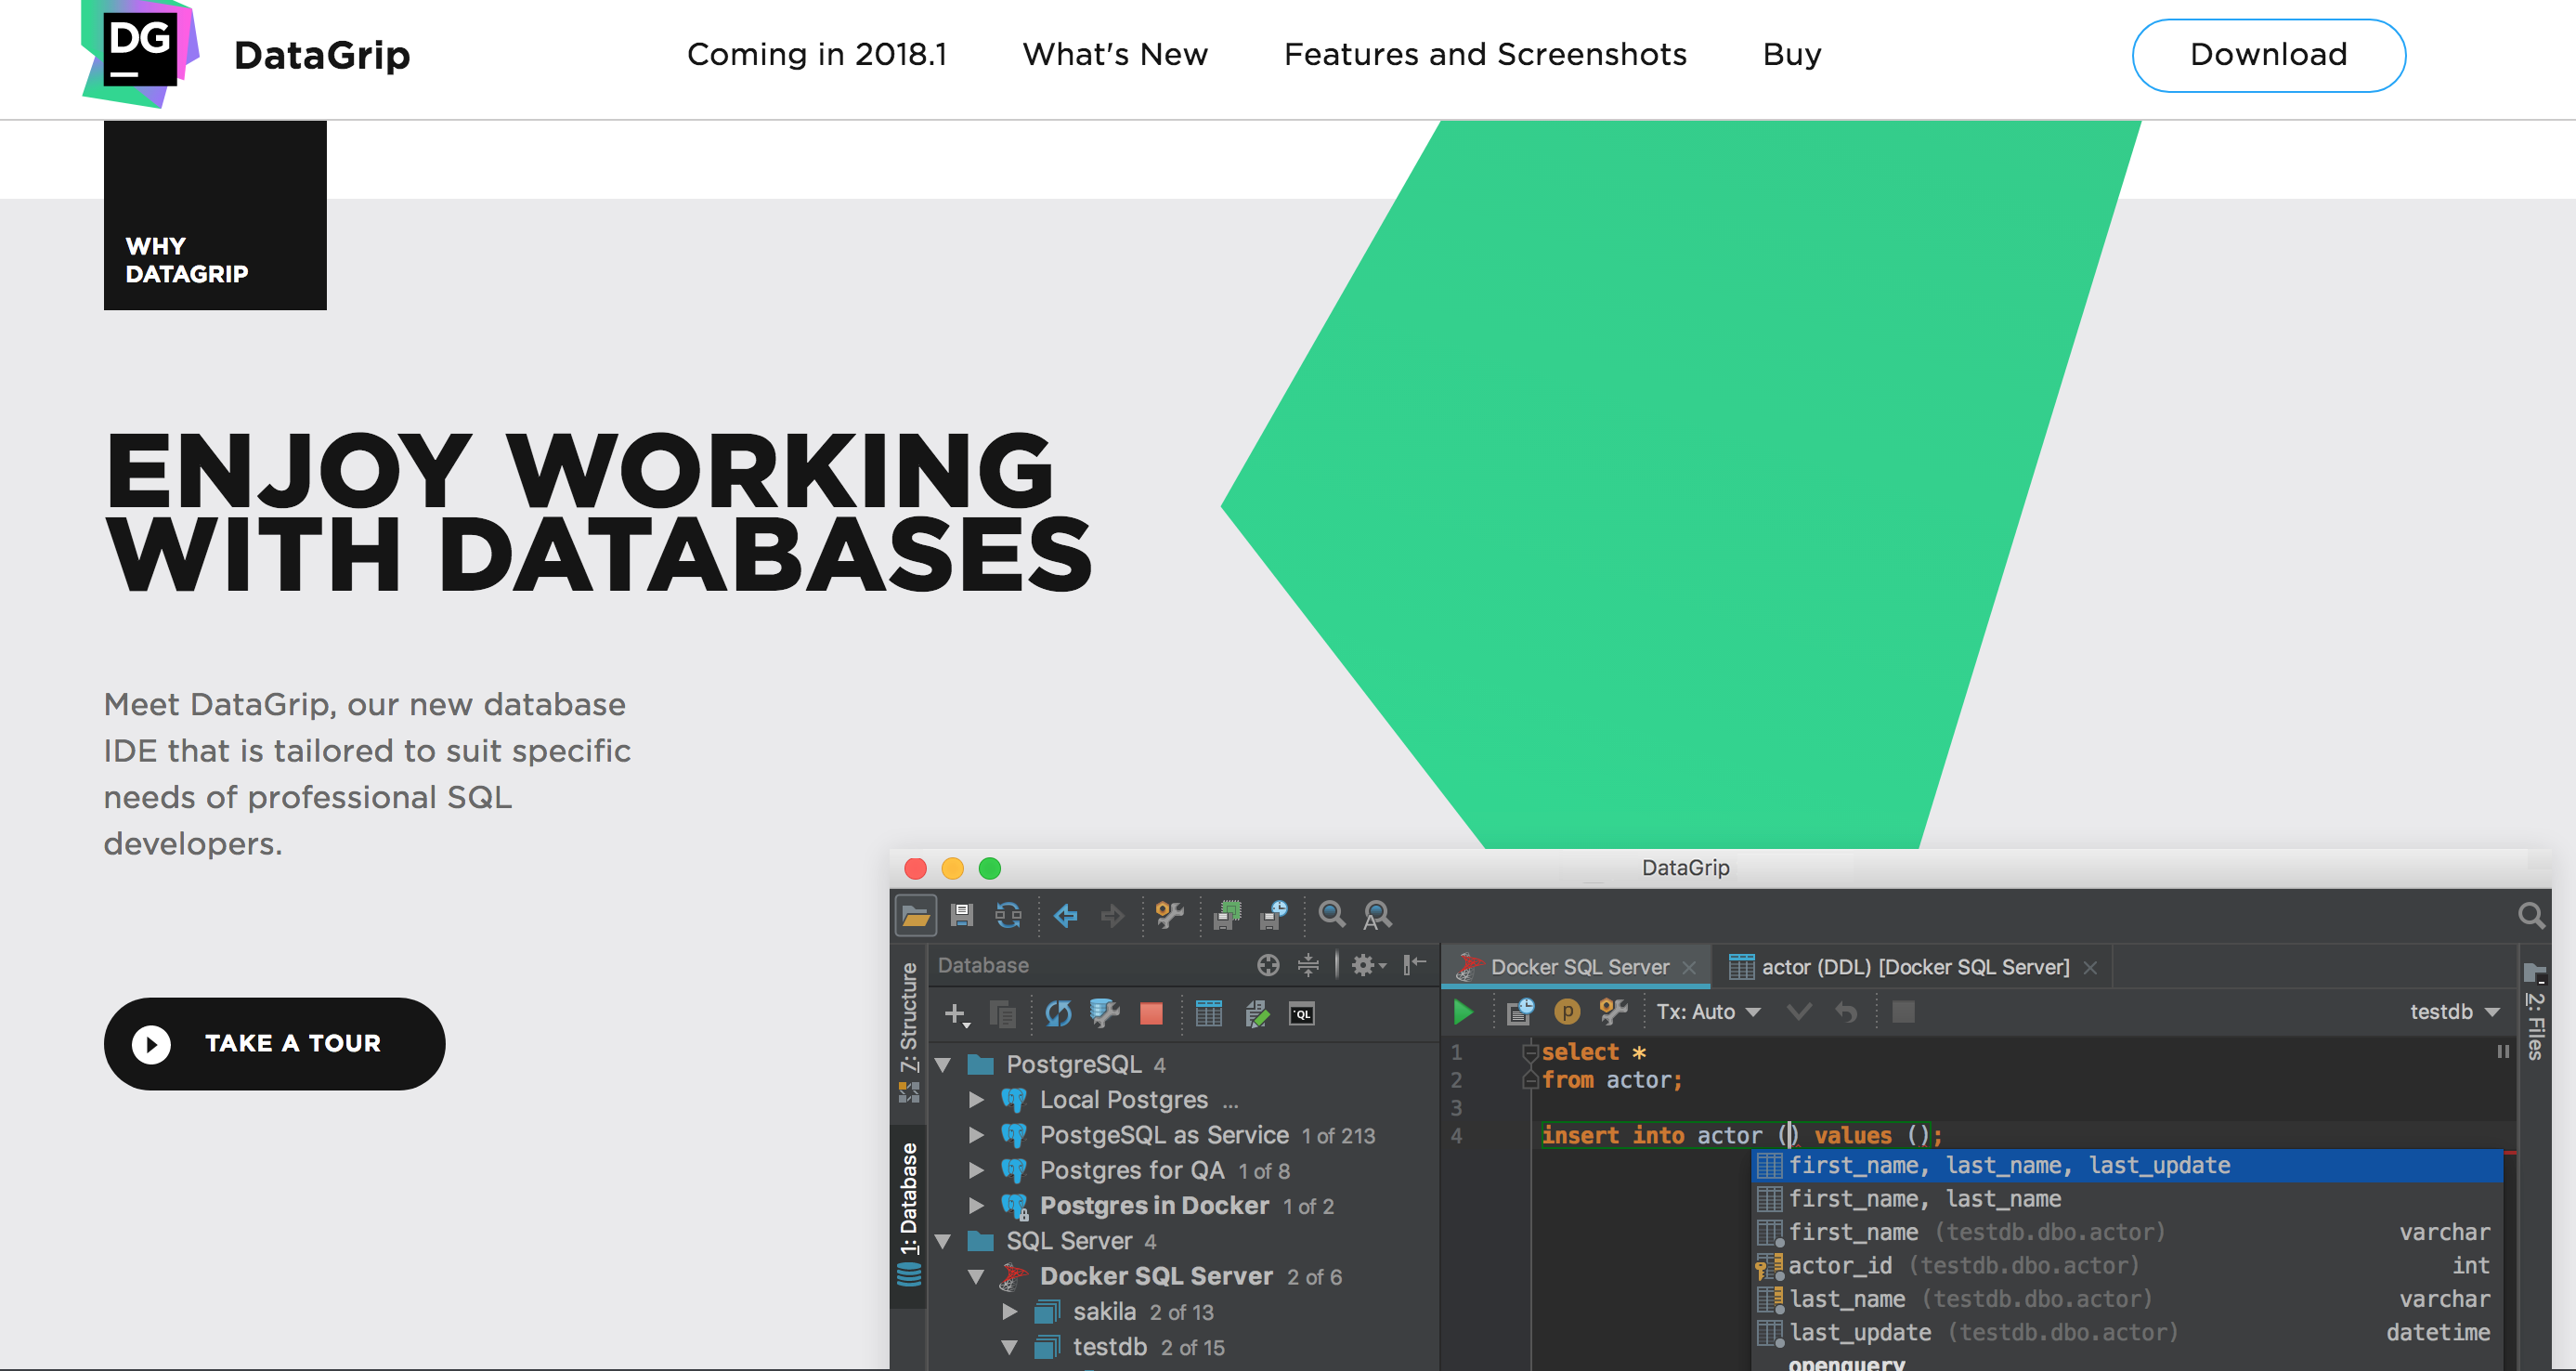Open the testdb schema dropdown
The image size is (2576, 1371).
click(x=2453, y=1012)
